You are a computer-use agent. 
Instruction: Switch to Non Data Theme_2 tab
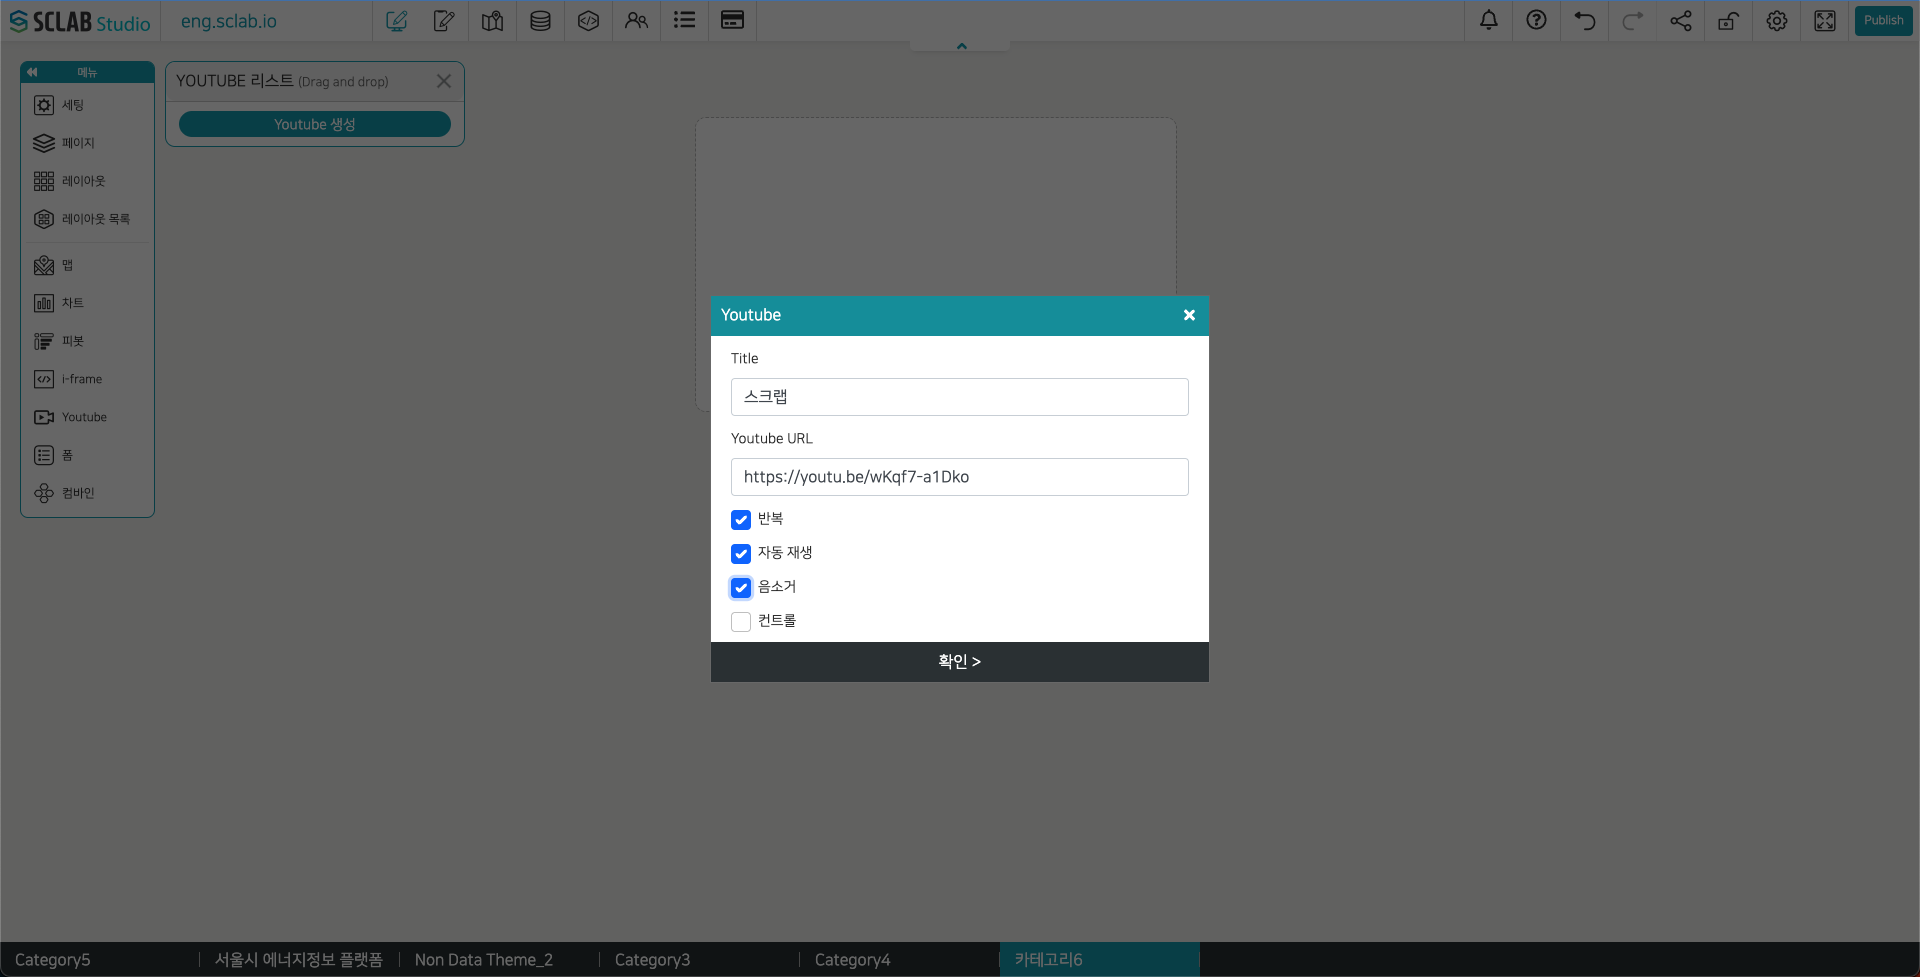(x=499, y=959)
